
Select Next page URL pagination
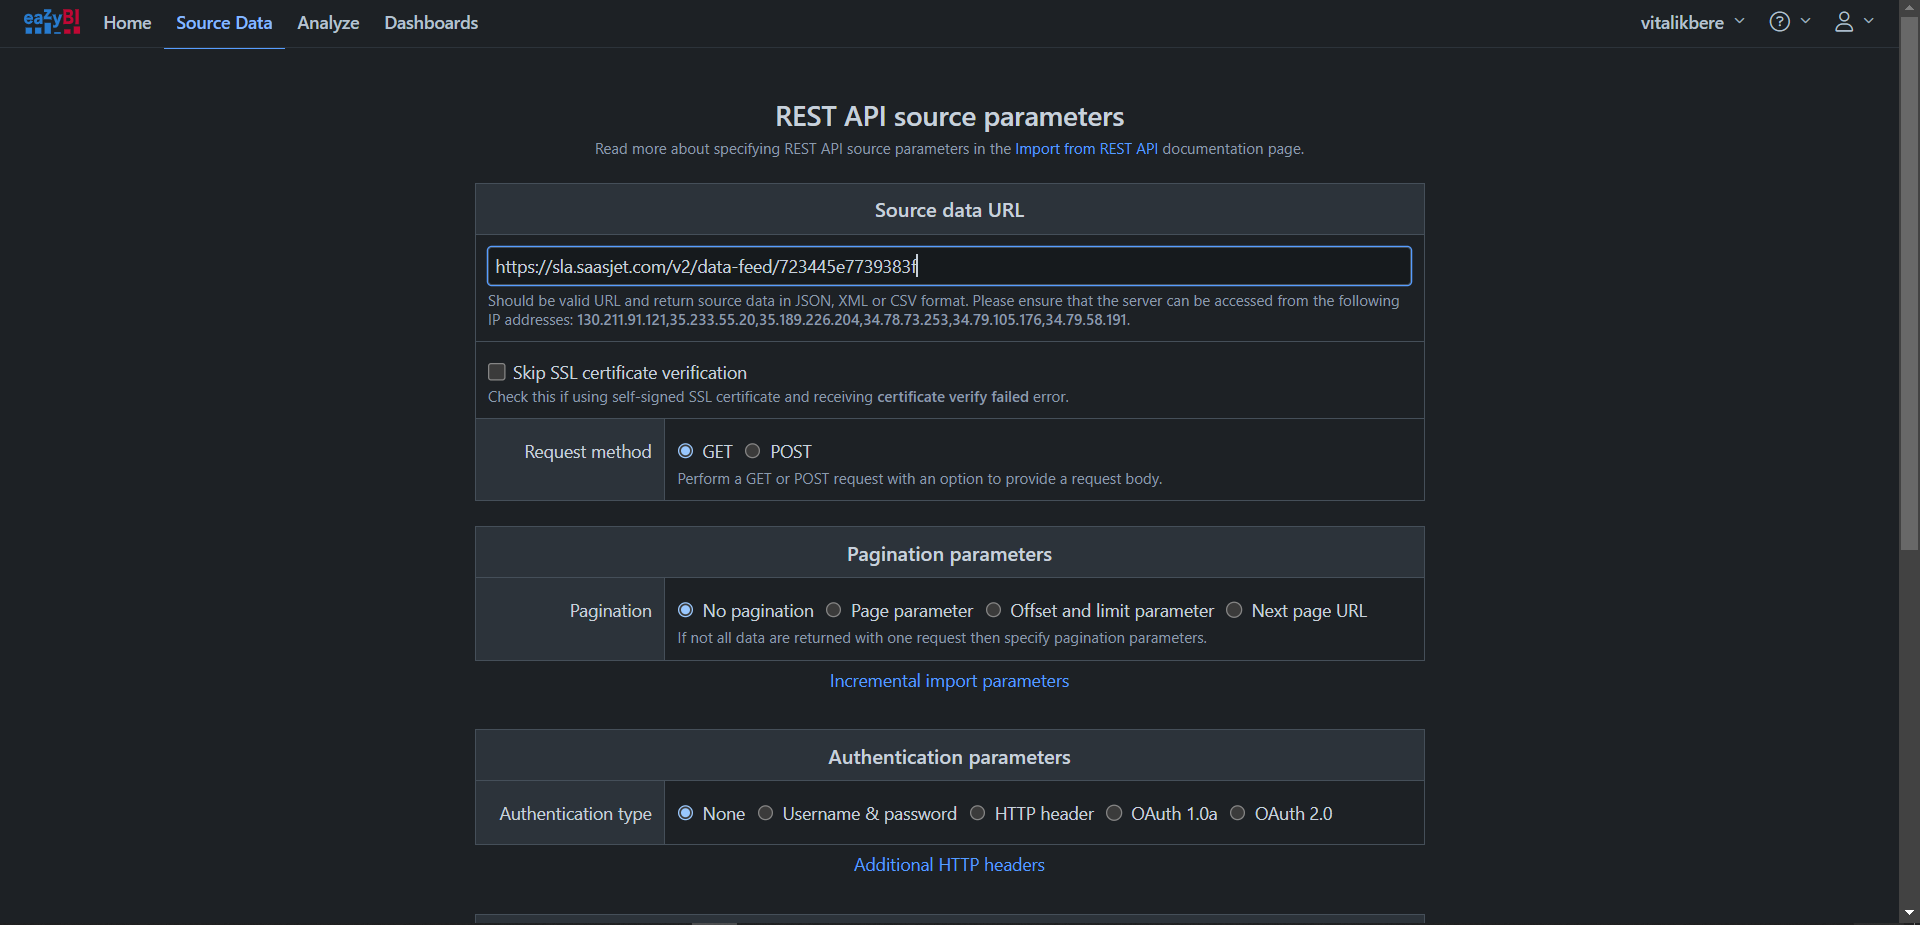tap(1234, 610)
